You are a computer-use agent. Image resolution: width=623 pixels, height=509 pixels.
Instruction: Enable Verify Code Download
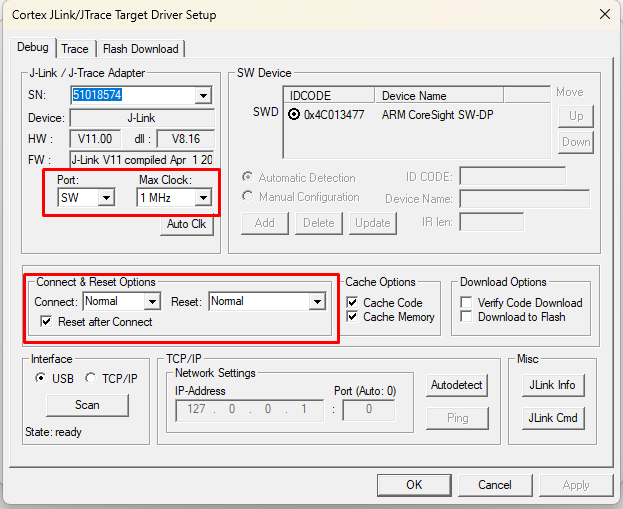click(466, 302)
